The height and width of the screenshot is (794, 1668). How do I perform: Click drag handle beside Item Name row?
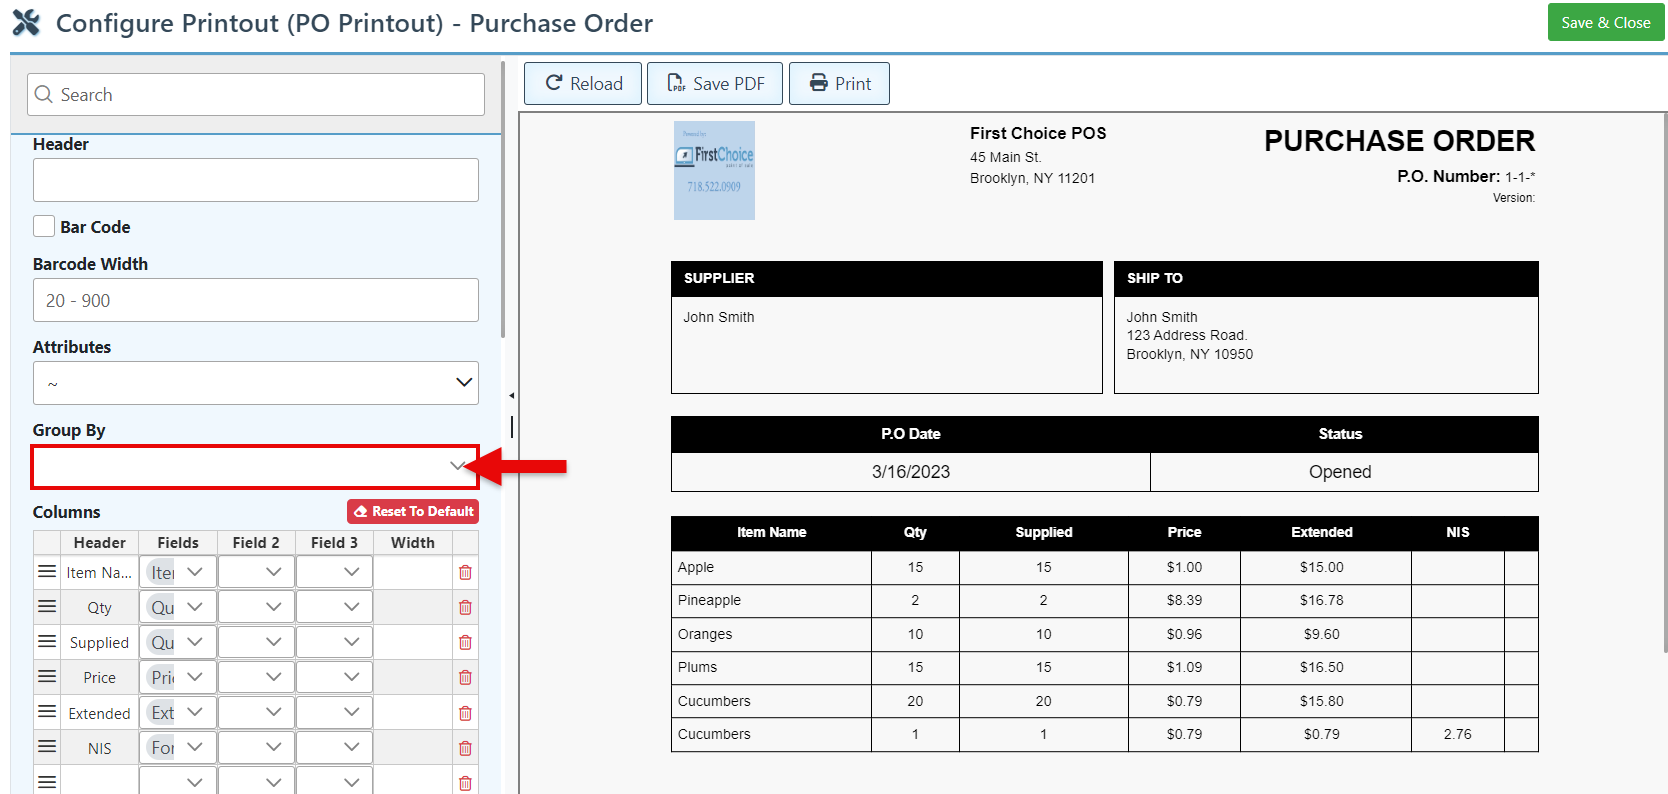click(x=47, y=572)
